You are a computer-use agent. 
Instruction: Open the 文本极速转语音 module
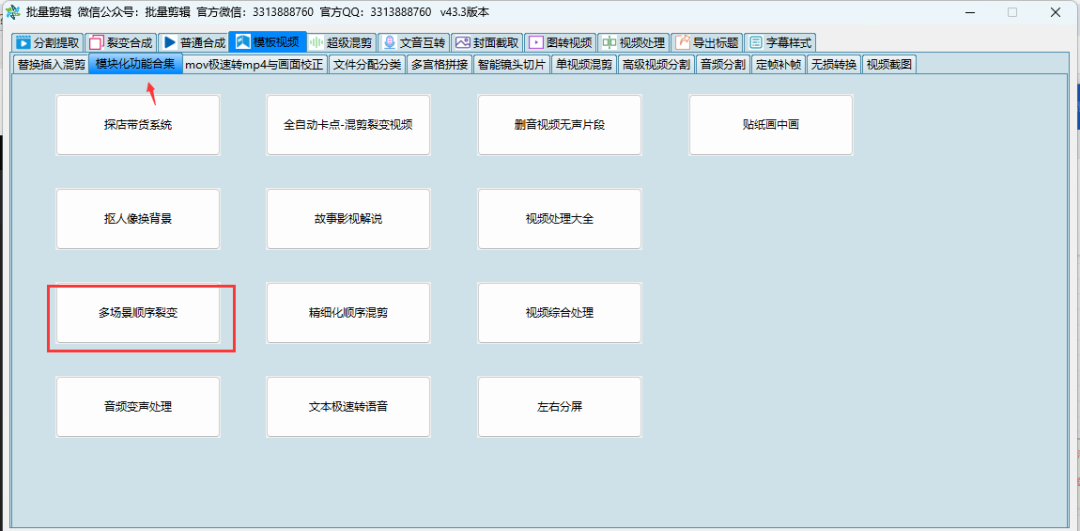[348, 407]
